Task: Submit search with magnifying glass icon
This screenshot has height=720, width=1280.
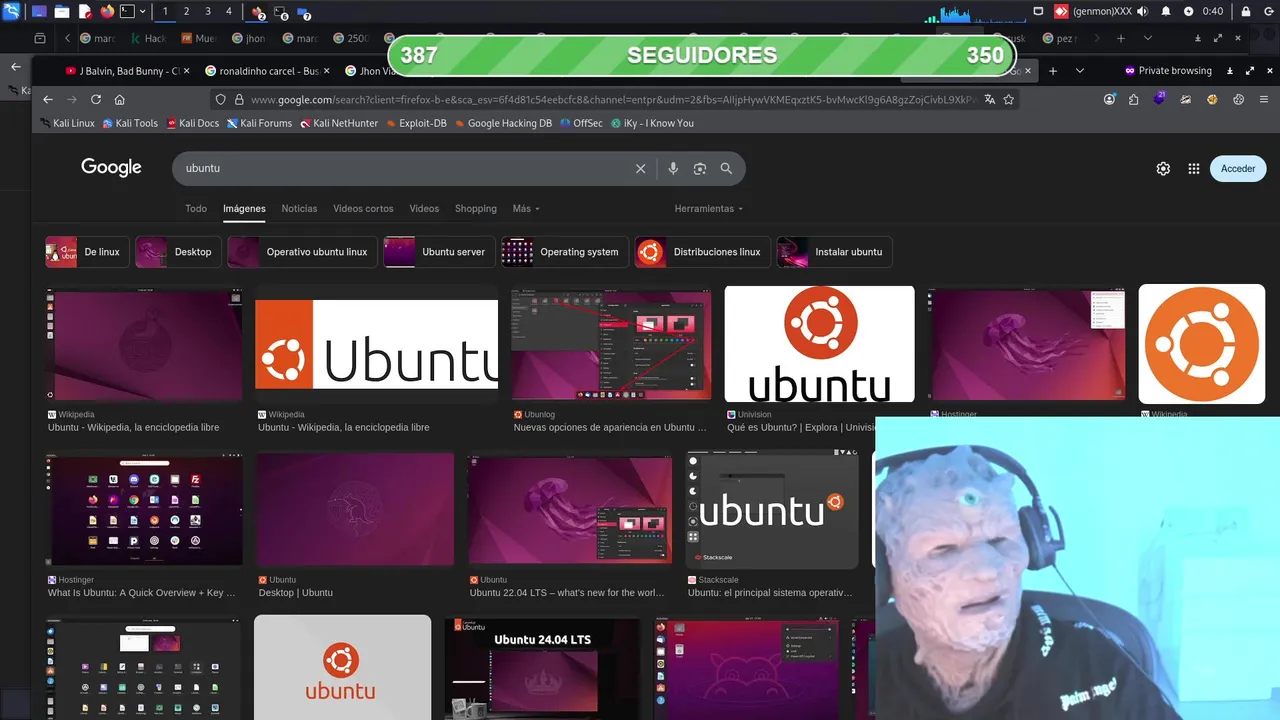Action: pos(726,168)
